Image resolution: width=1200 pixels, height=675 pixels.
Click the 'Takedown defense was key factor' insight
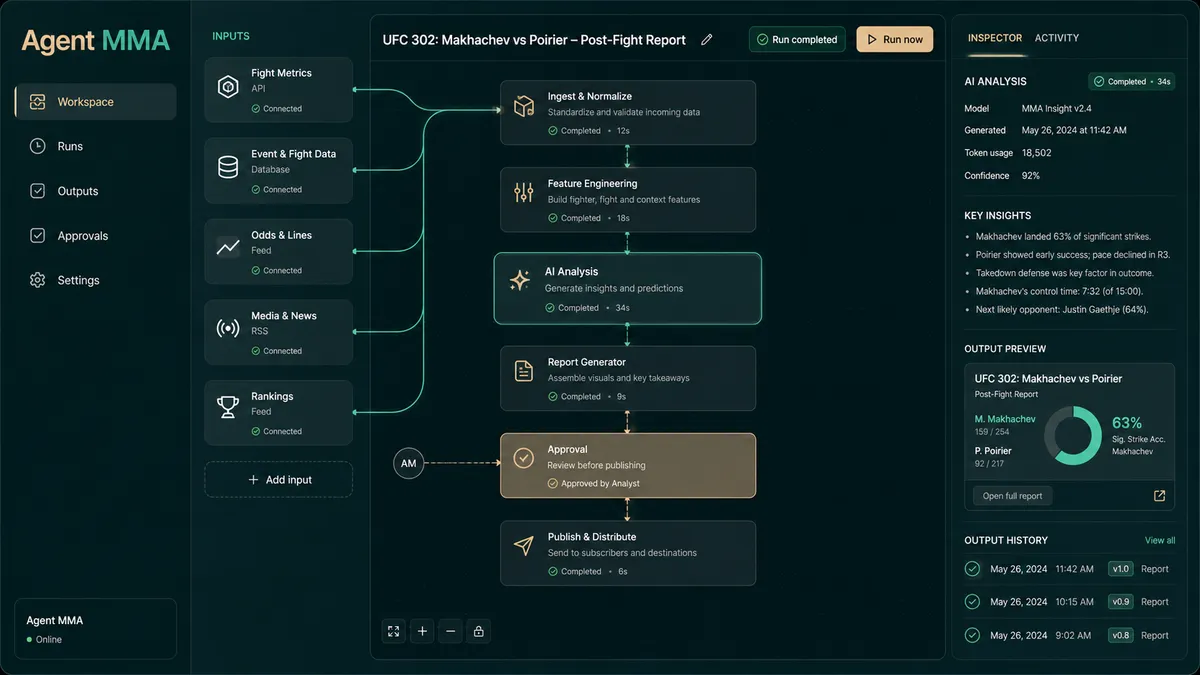(x=1065, y=273)
